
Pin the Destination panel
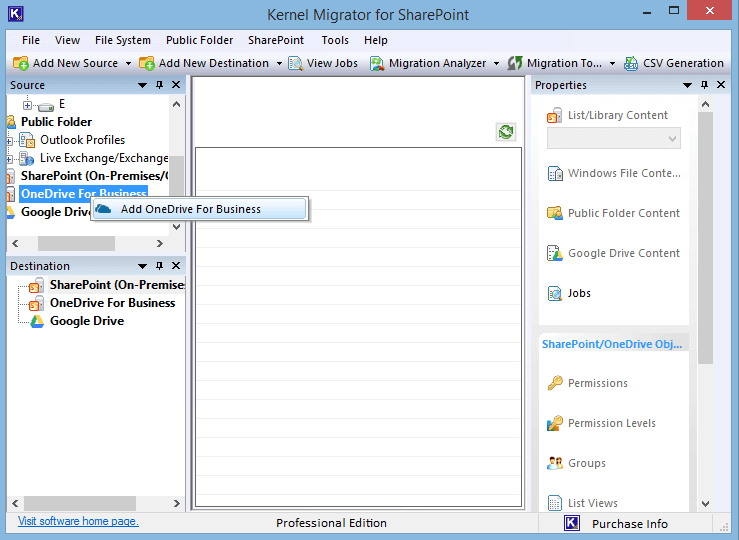coord(159,266)
